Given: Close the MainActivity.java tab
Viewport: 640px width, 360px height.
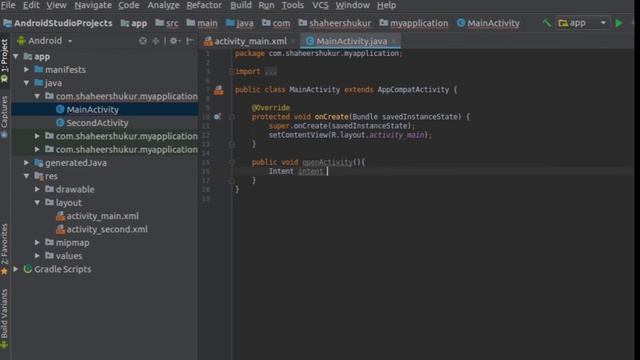Looking at the screenshot, I should (394, 42).
